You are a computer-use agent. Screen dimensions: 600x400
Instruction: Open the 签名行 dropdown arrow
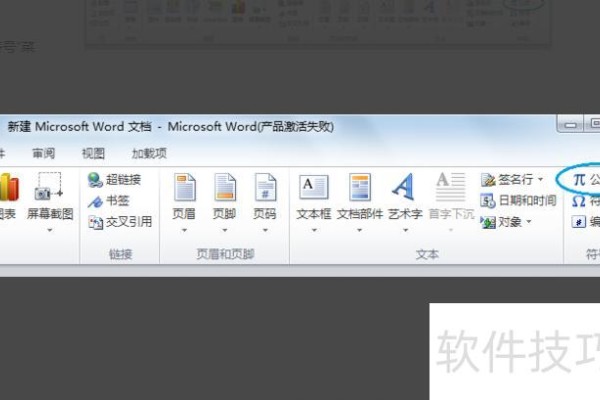click(540, 179)
